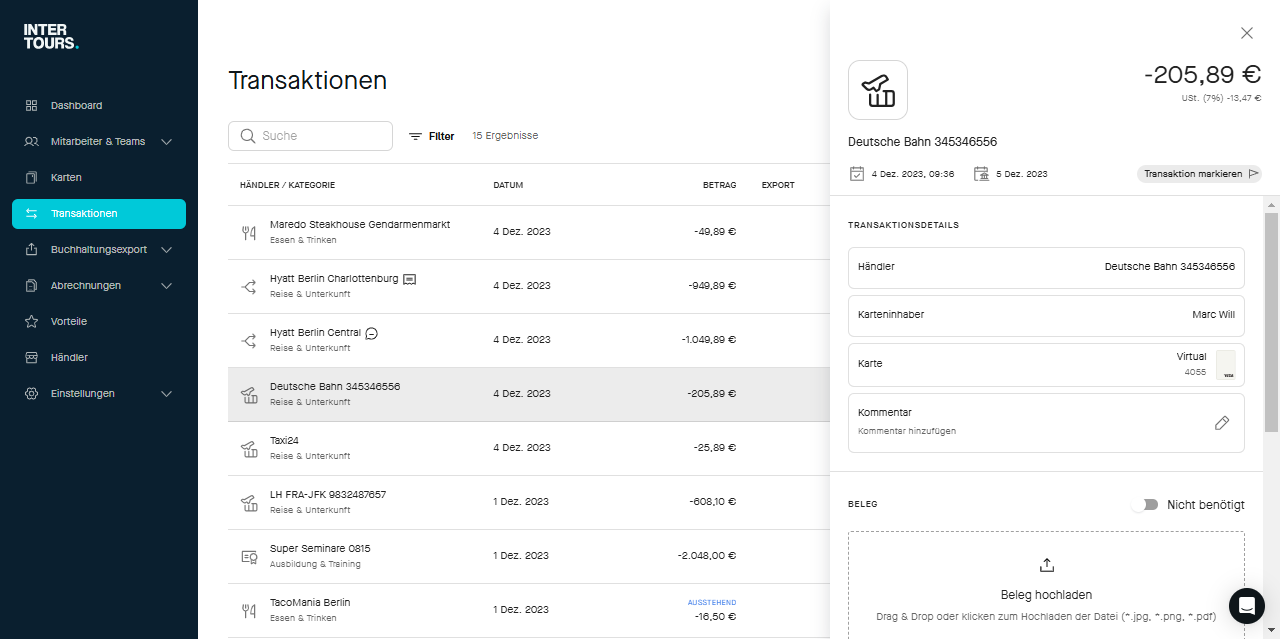Open Vorteile in the sidebar
This screenshot has height=639, width=1280.
(68, 322)
